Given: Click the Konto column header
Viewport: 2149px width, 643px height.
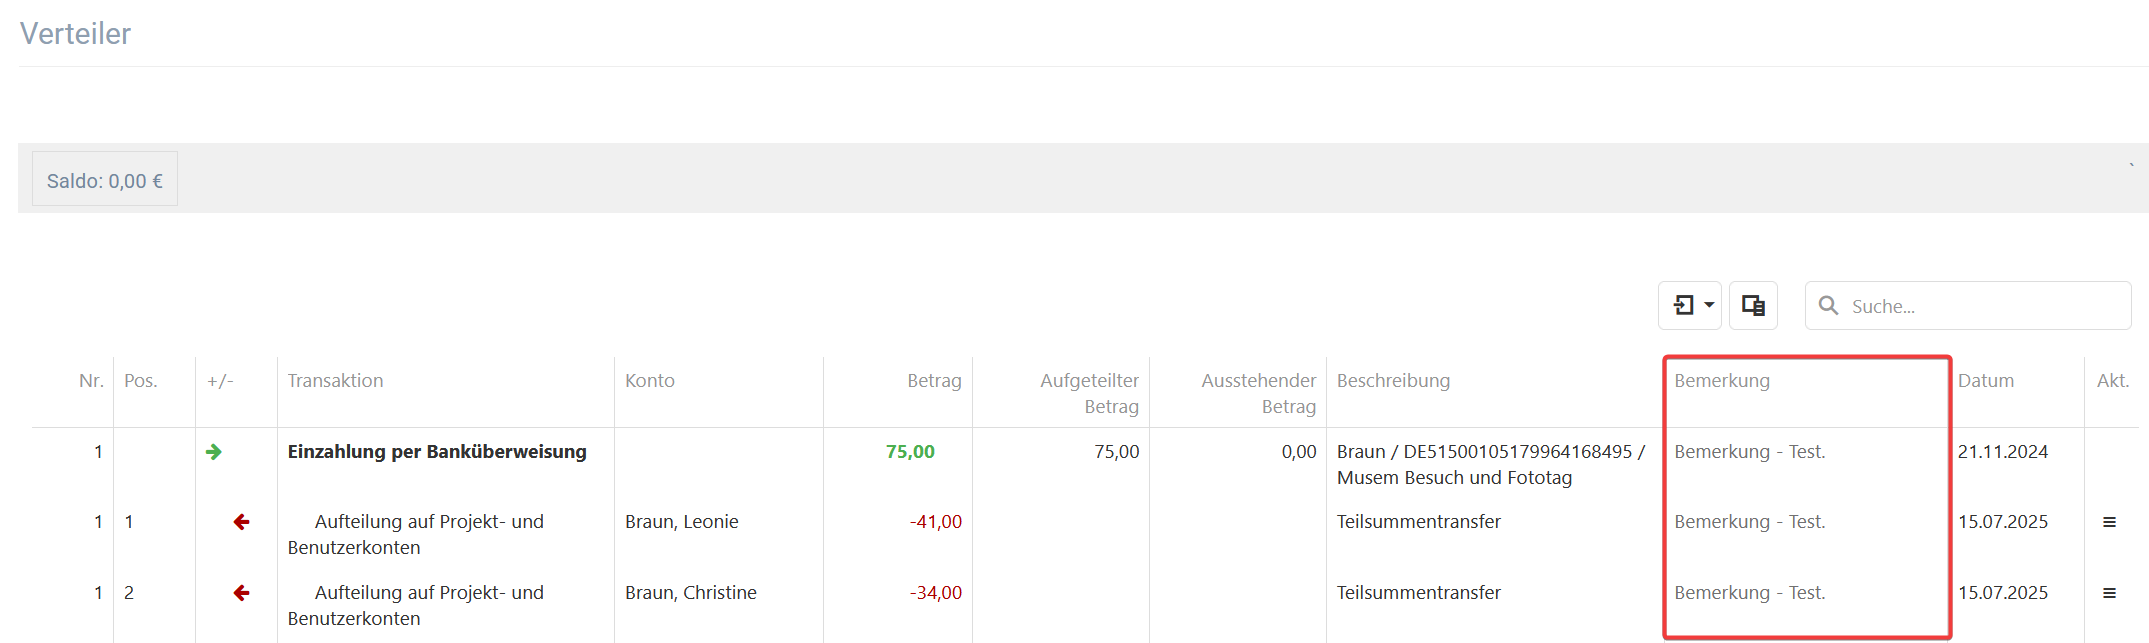Looking at the screenshot, I should pos(650,381).
